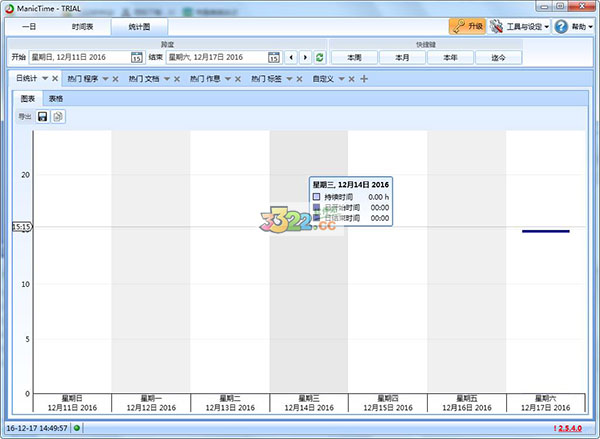
Task: Open the start date calendar picker
Action: pos(136,58)
